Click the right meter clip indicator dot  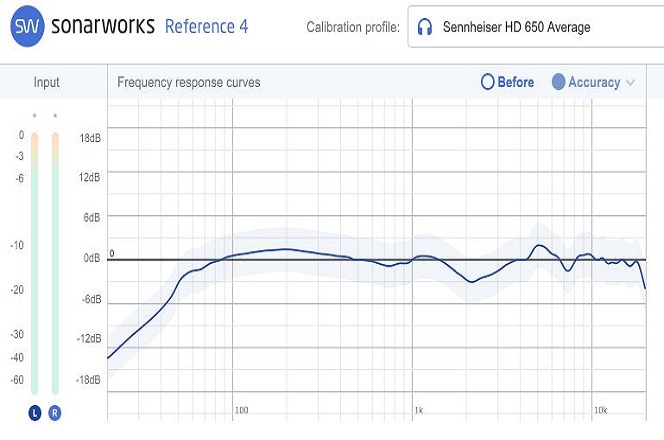54,115
